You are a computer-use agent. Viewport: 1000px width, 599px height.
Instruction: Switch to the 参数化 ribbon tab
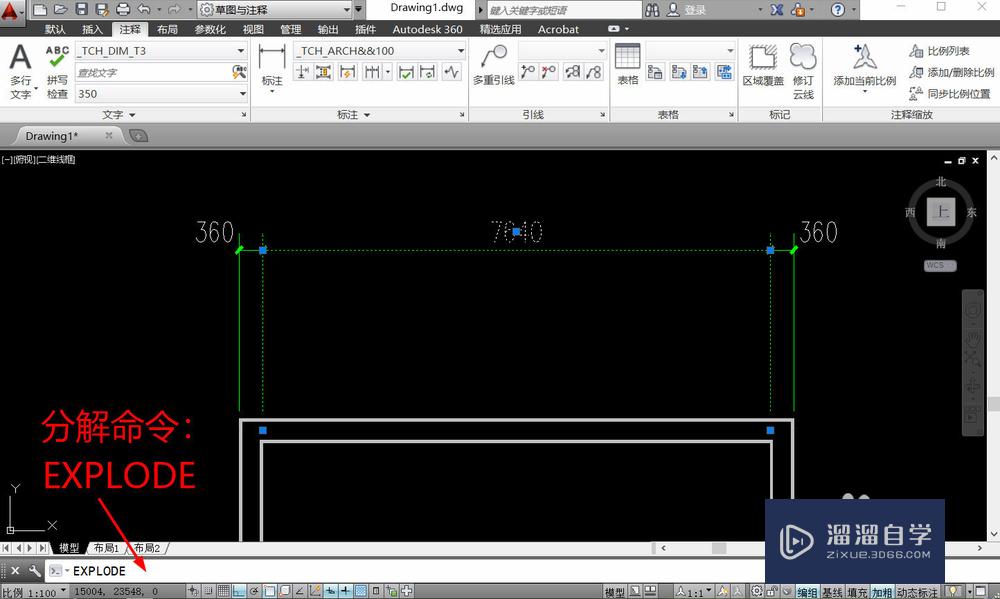click(210, 29)
